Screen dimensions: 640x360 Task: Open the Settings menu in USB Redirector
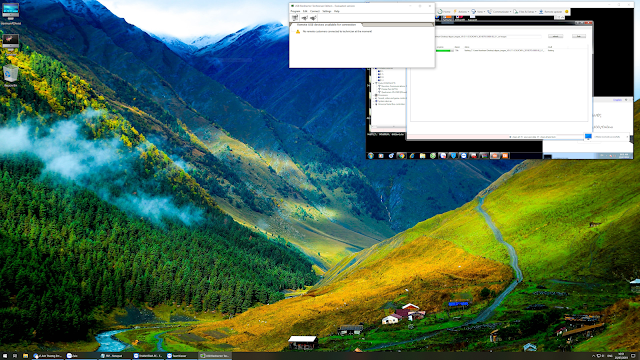(327, 11)
